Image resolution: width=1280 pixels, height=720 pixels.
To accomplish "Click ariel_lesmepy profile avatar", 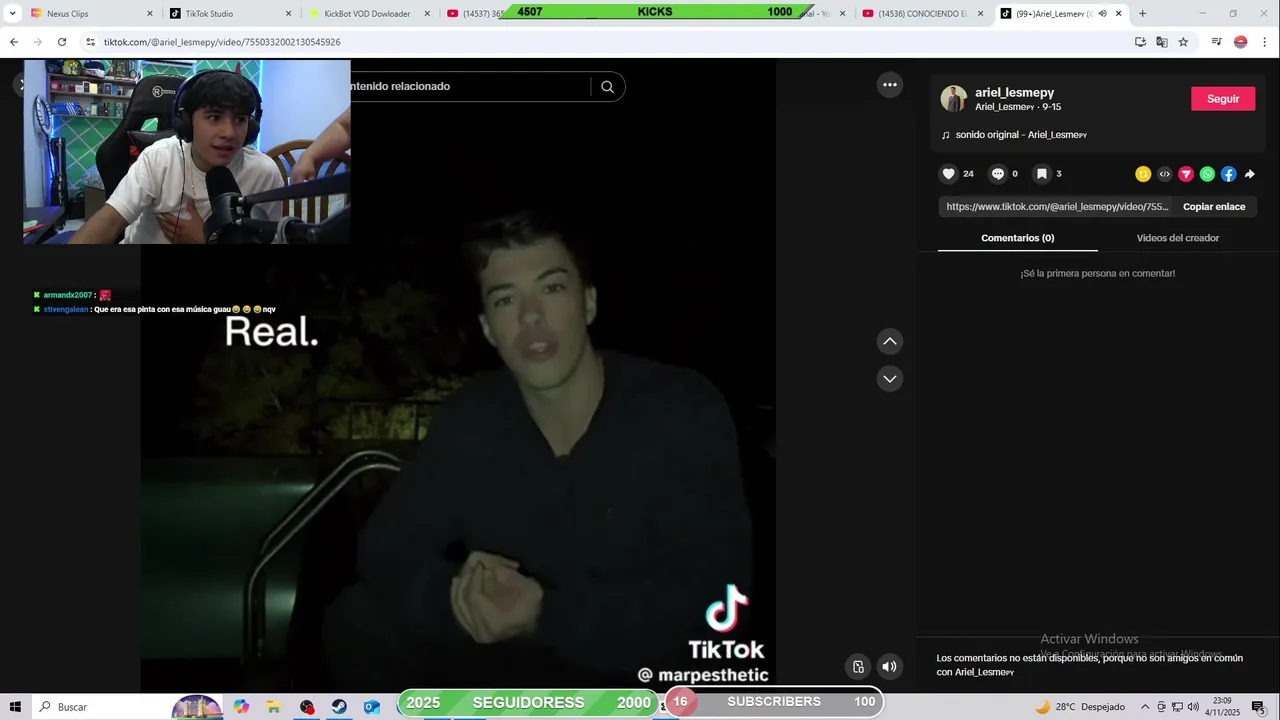I will (x=954, y=99).
